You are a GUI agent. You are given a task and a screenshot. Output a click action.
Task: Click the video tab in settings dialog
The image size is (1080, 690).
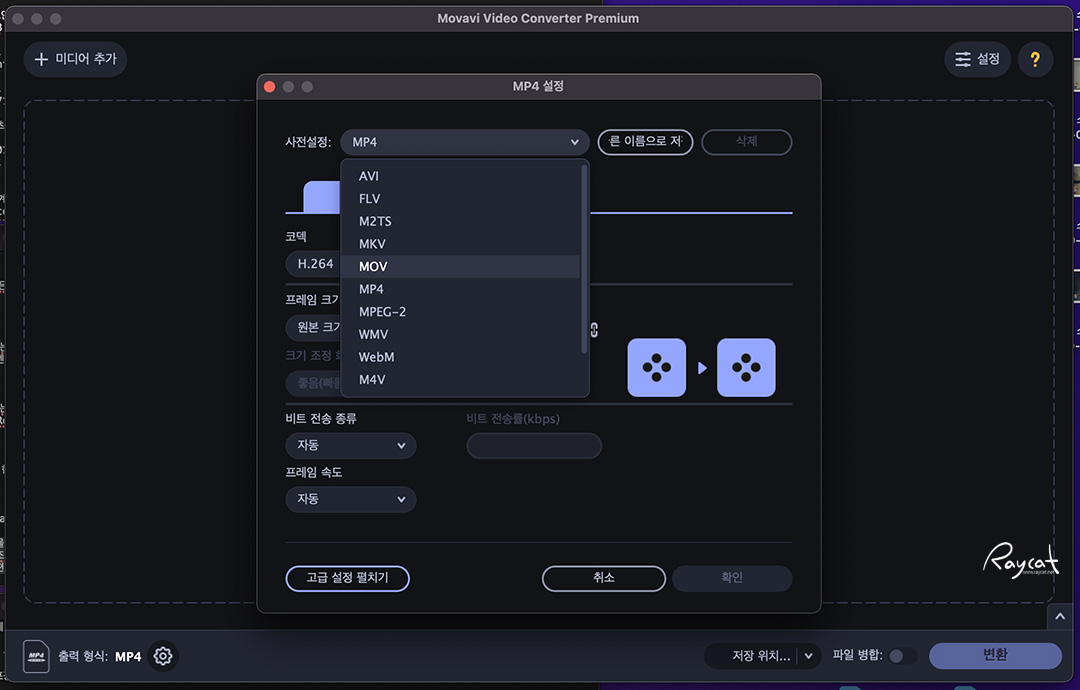322,197
